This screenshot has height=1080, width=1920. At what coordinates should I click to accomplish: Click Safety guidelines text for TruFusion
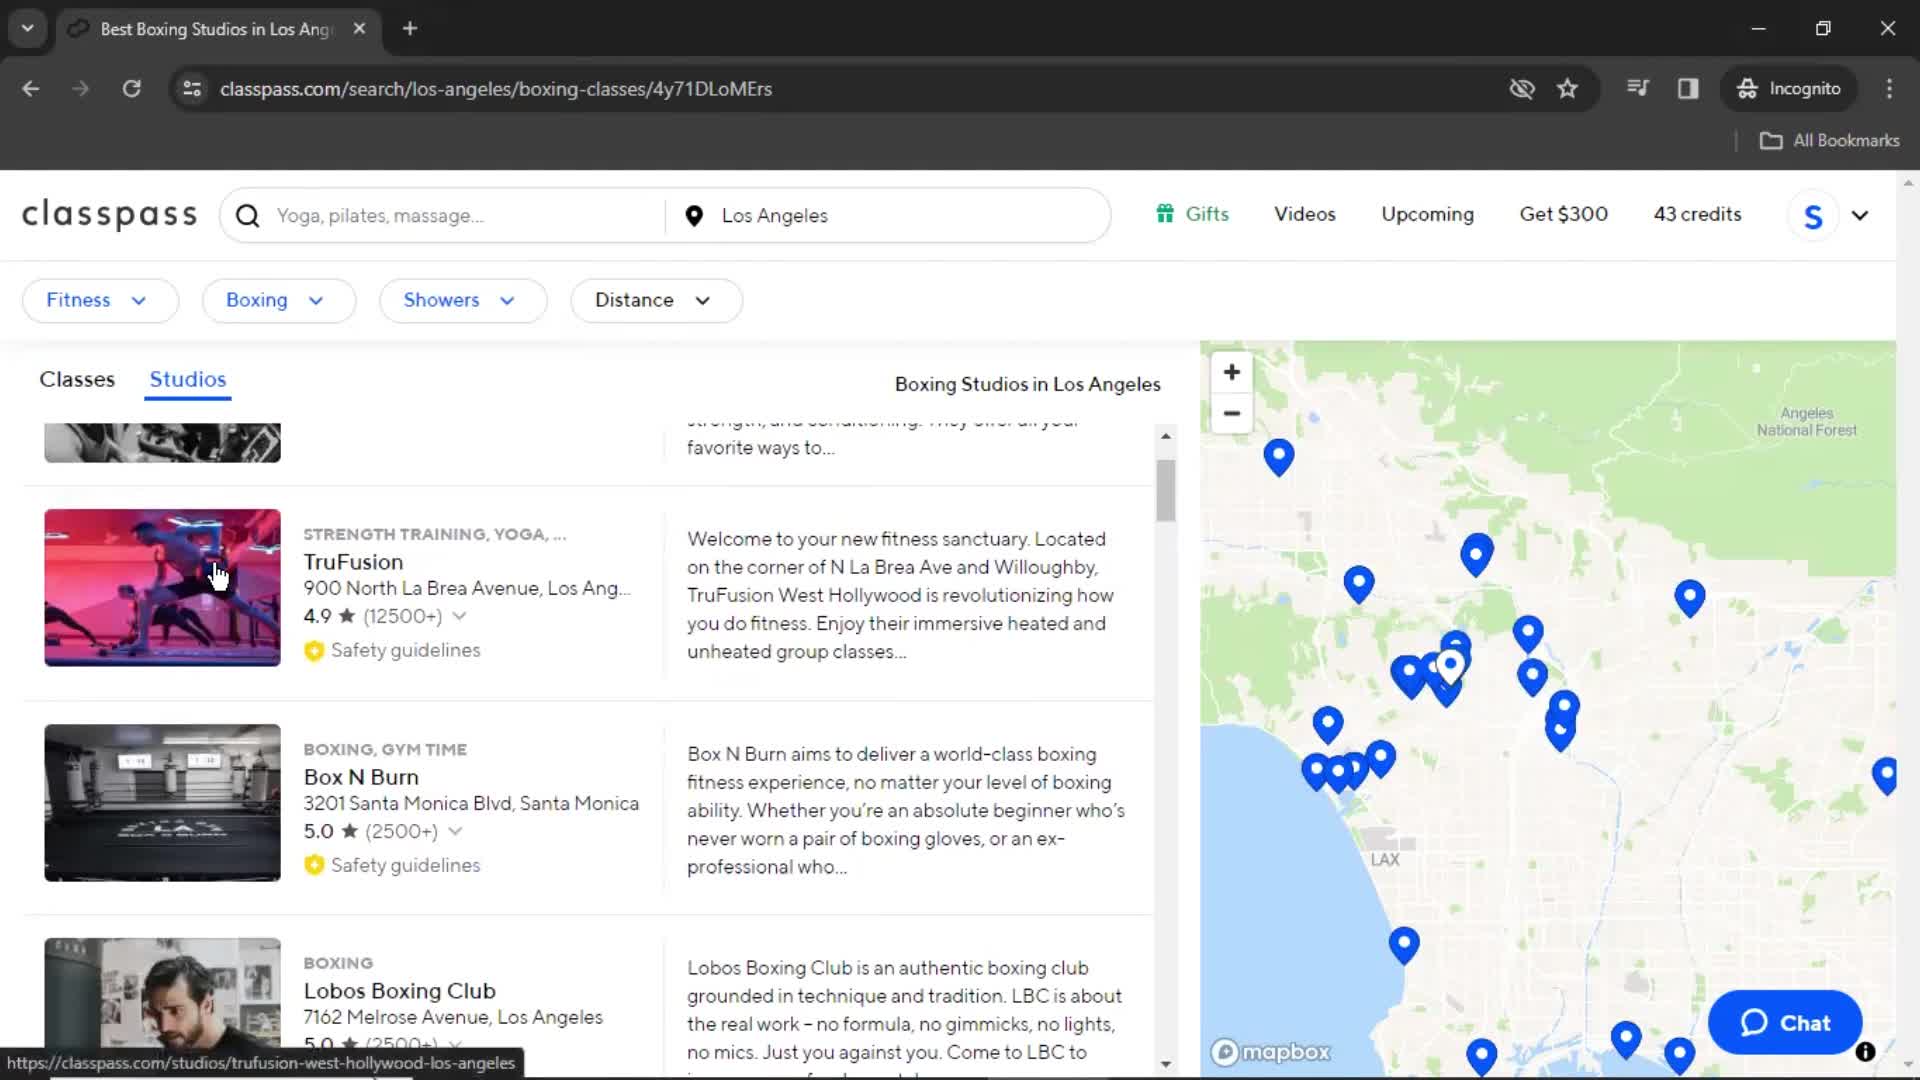(405, 651)
